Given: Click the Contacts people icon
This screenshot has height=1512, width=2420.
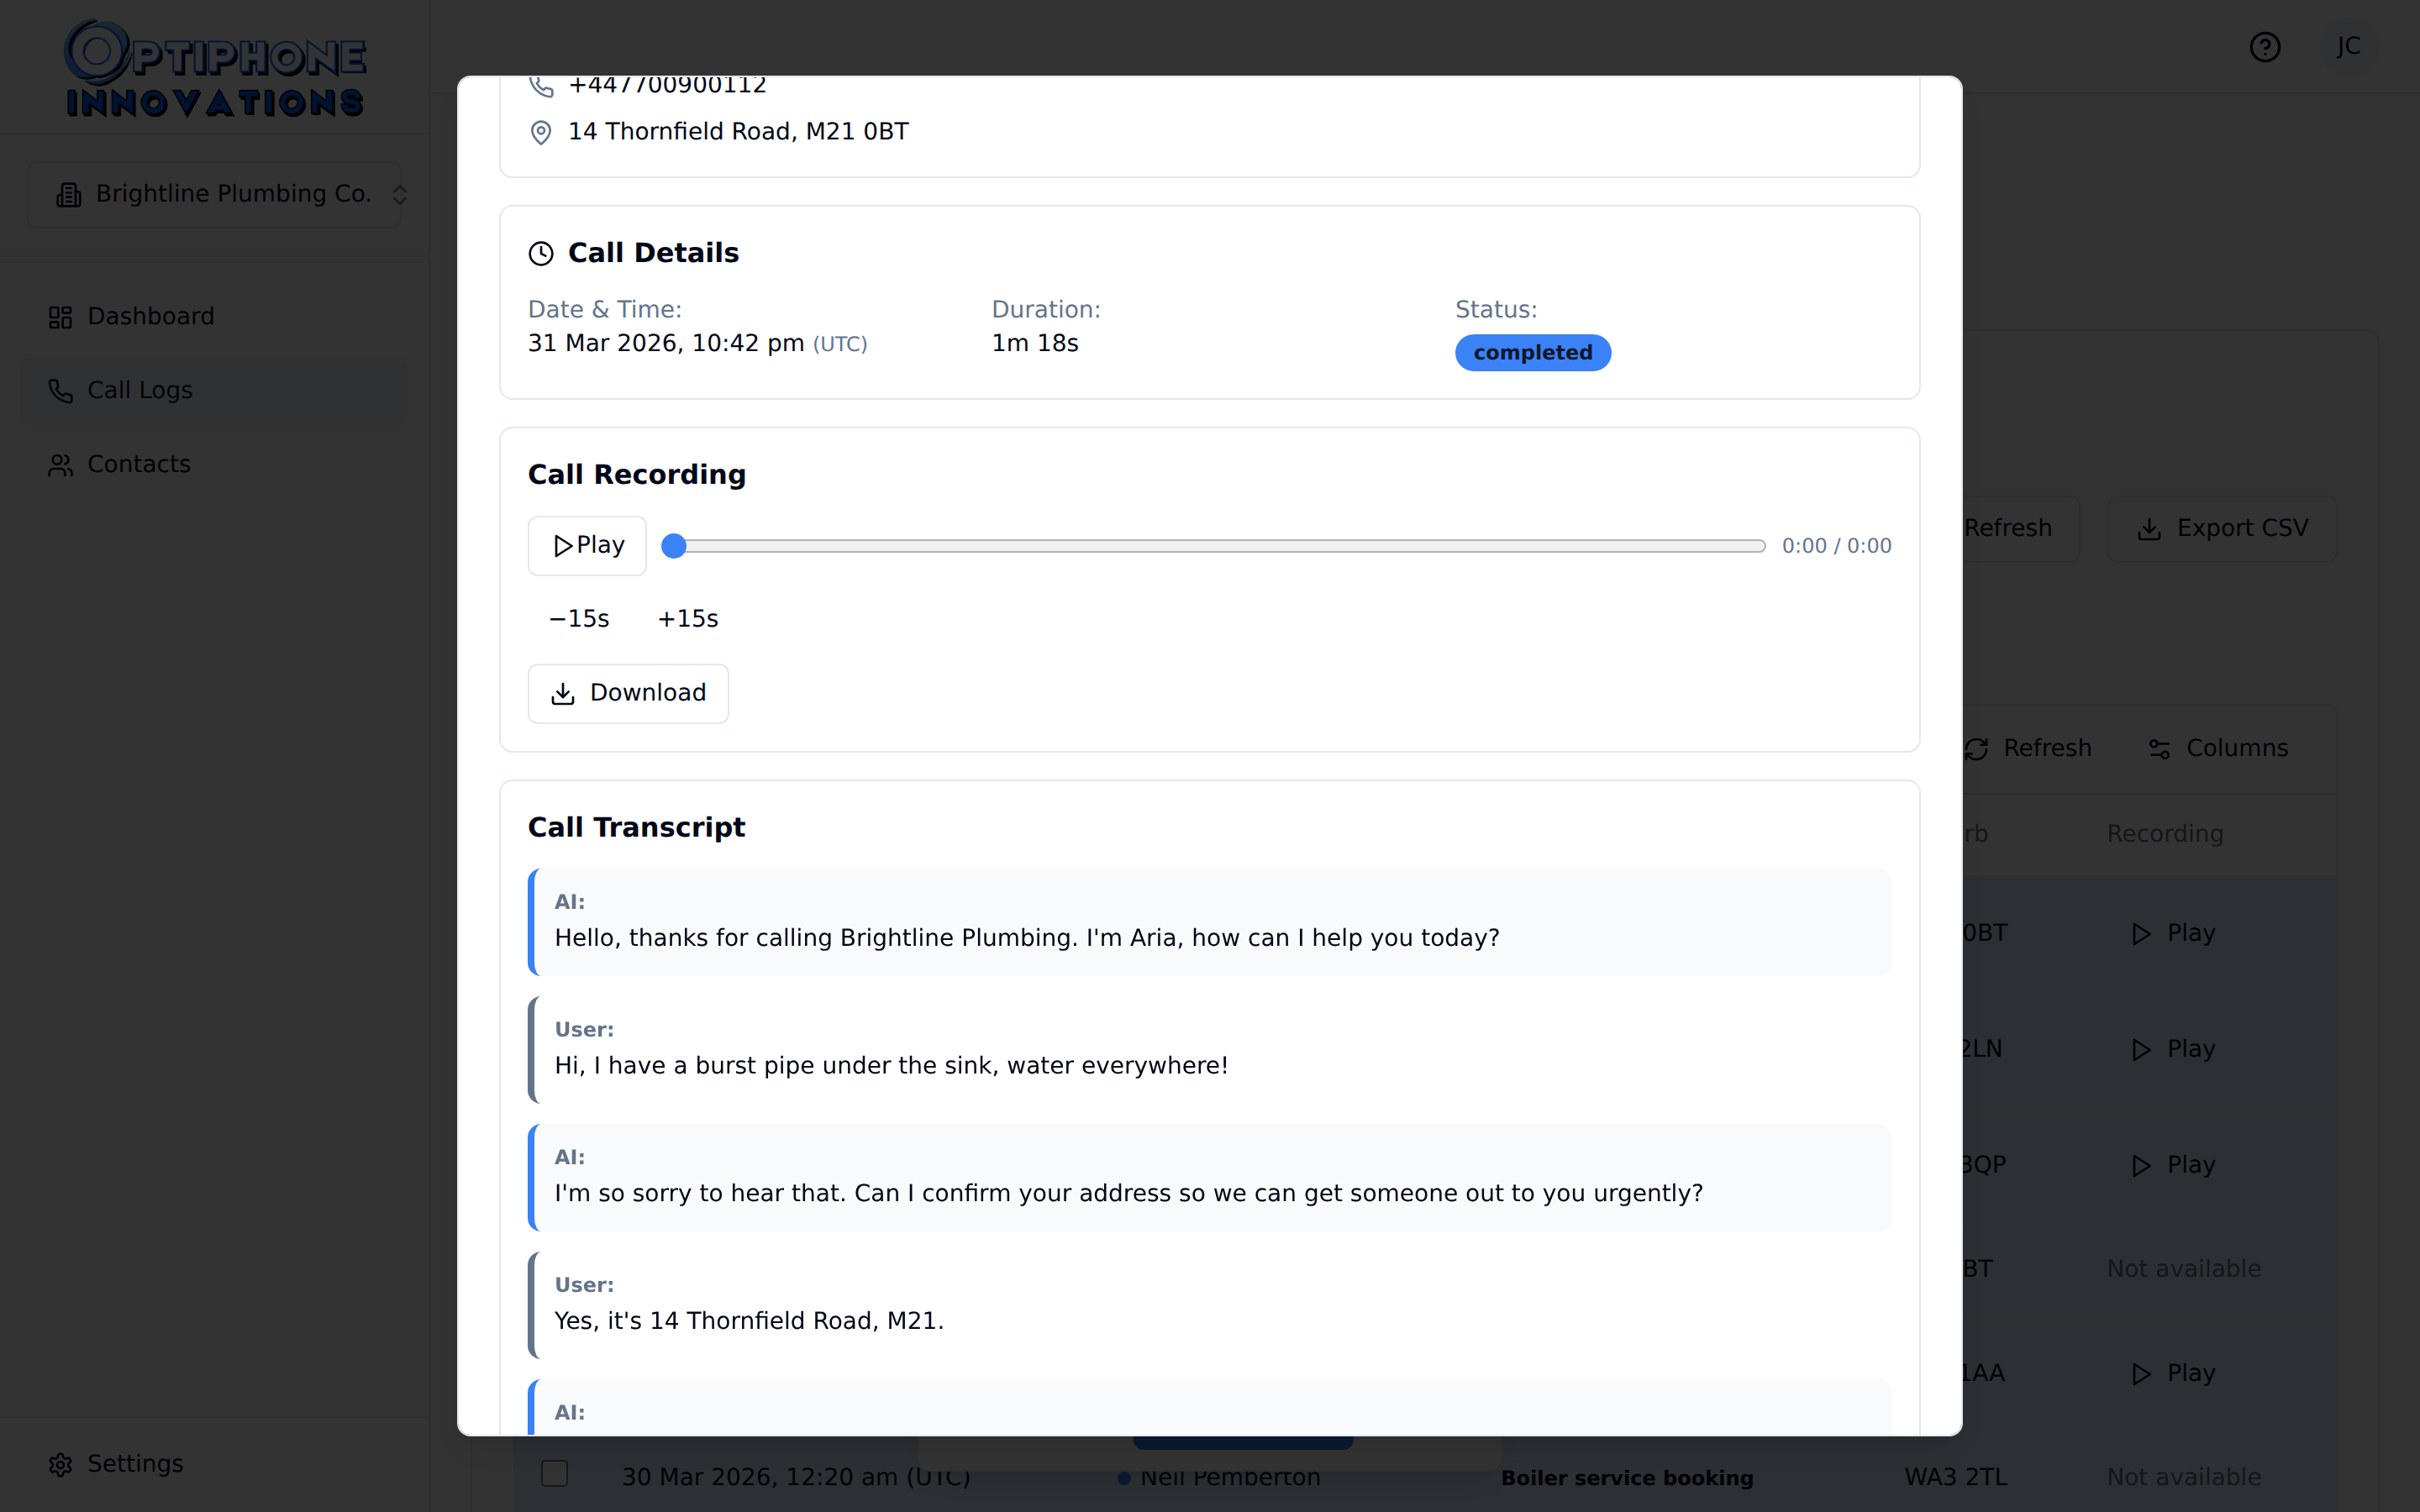Looking at the screenshot, I should coord(61,465).
